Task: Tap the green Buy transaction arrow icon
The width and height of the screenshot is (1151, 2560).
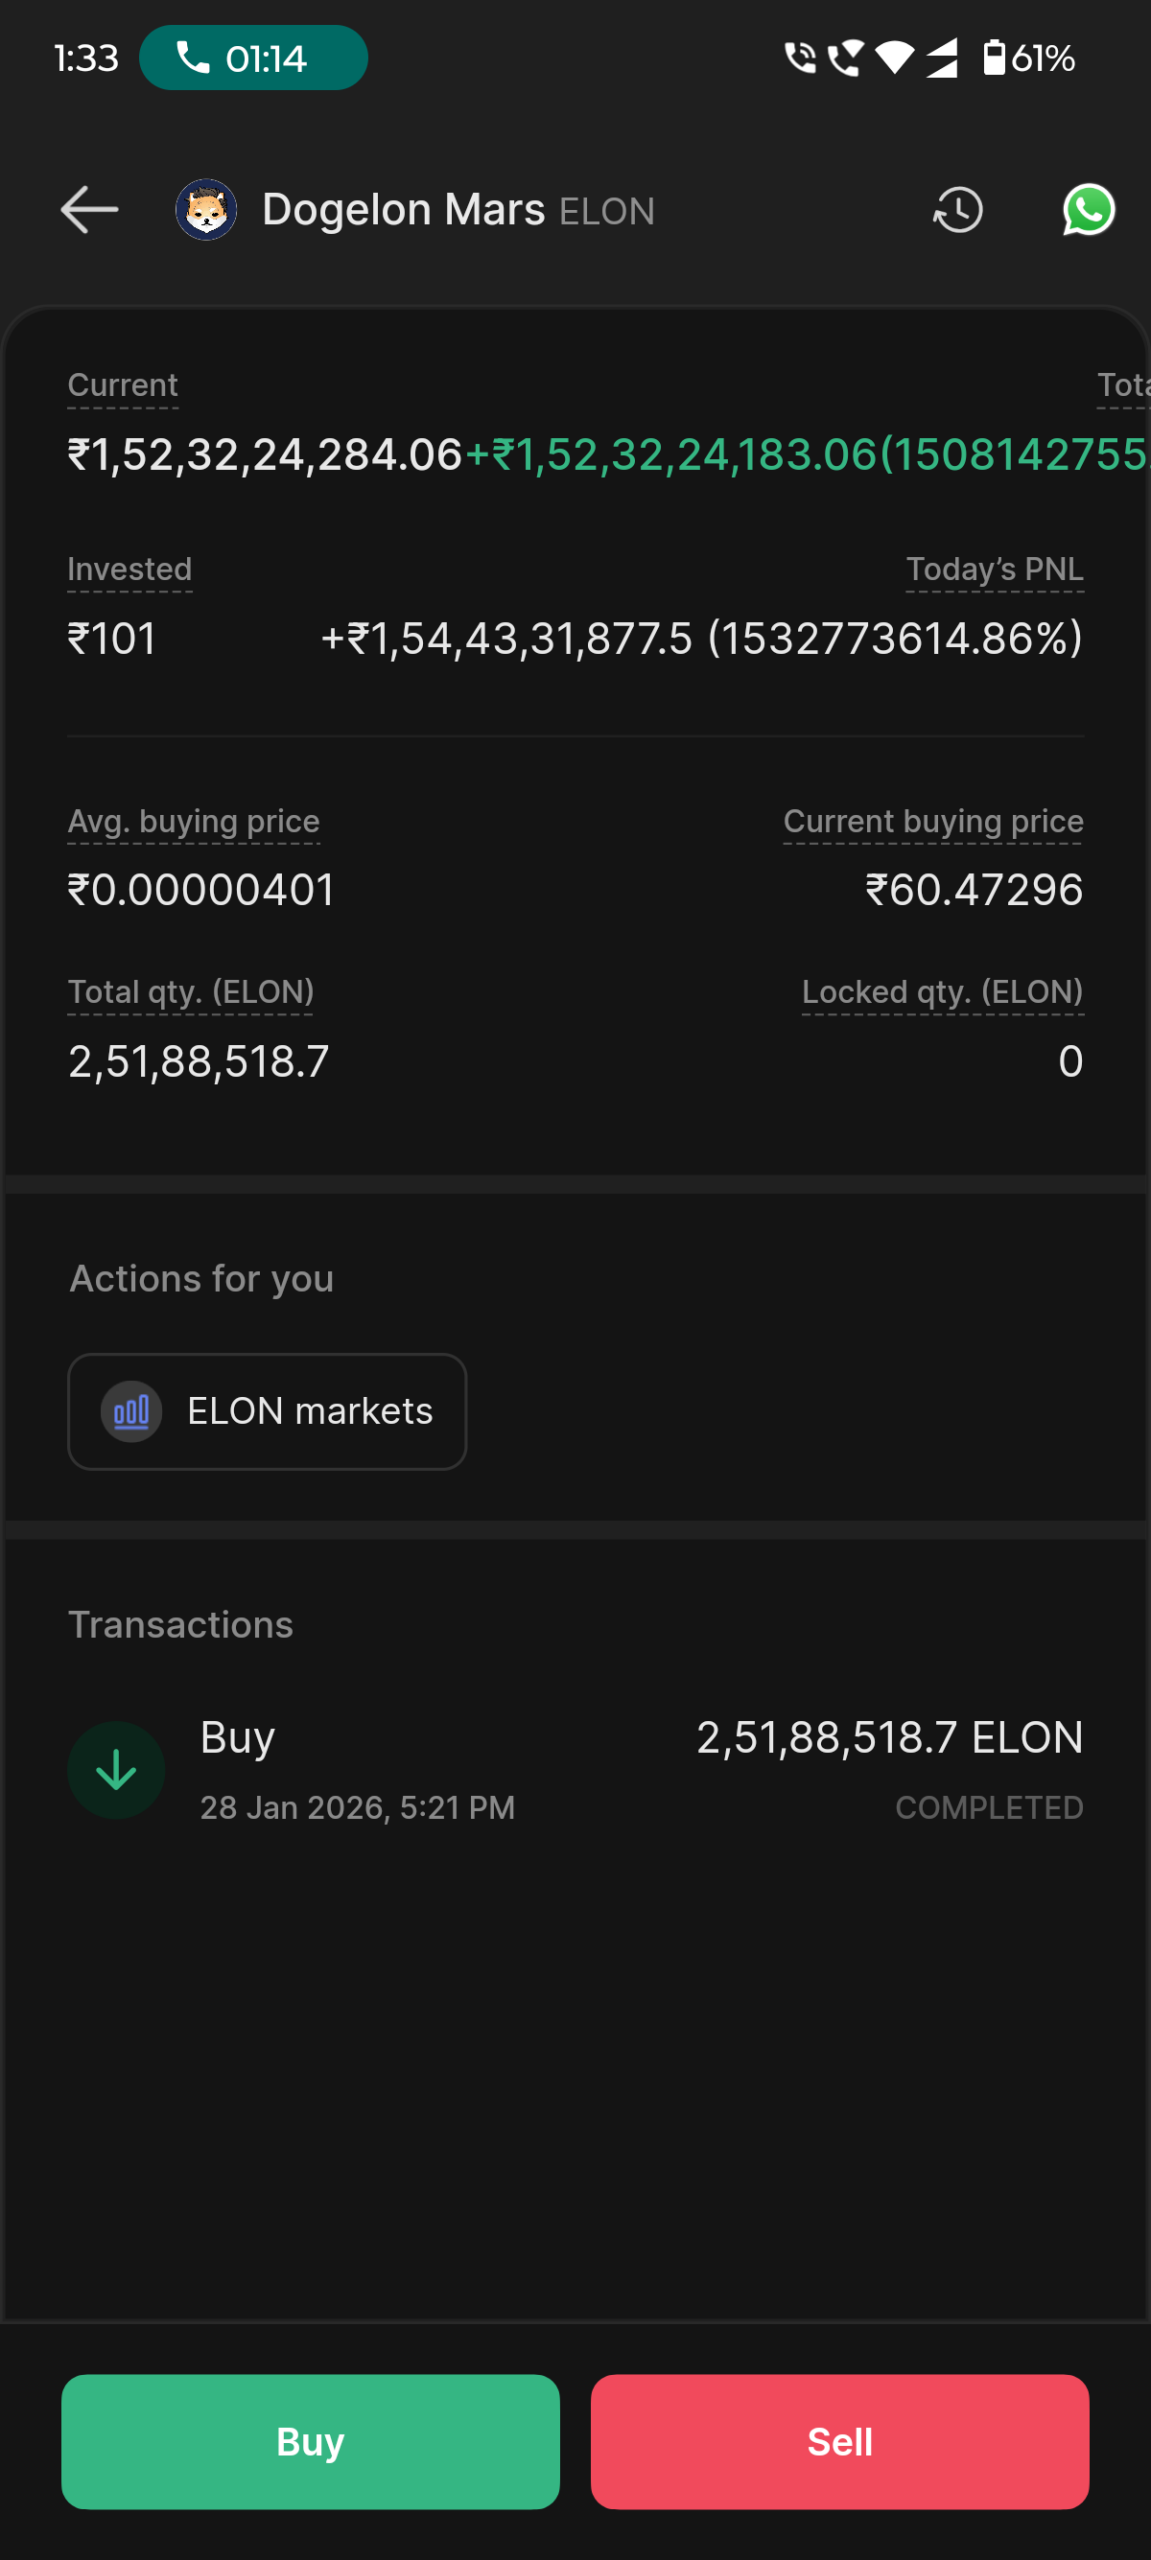Action: [x=116, y=1770]
